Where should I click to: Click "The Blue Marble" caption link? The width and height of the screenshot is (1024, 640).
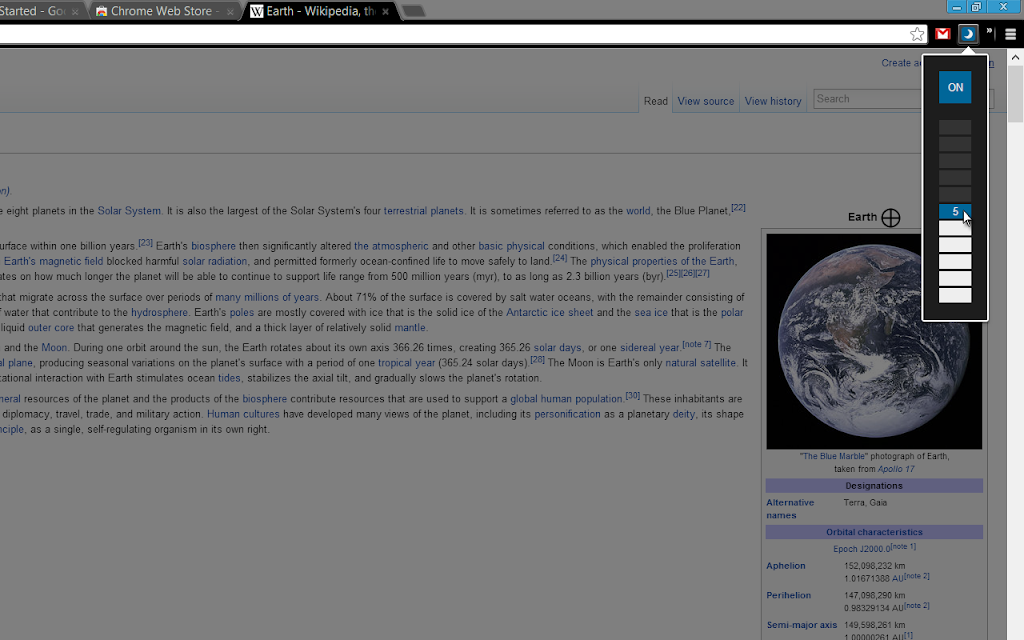point(833,456)
